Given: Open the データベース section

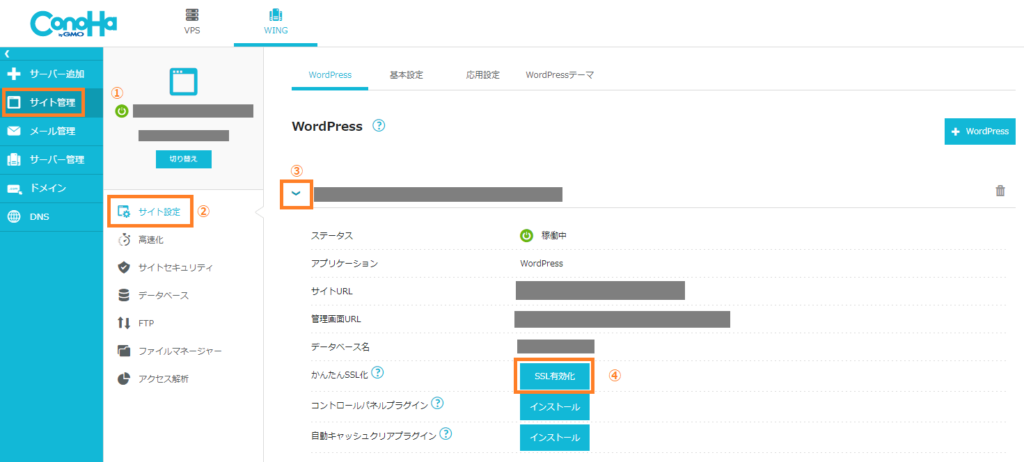Looking at the screenshot, I should (153, 295).
